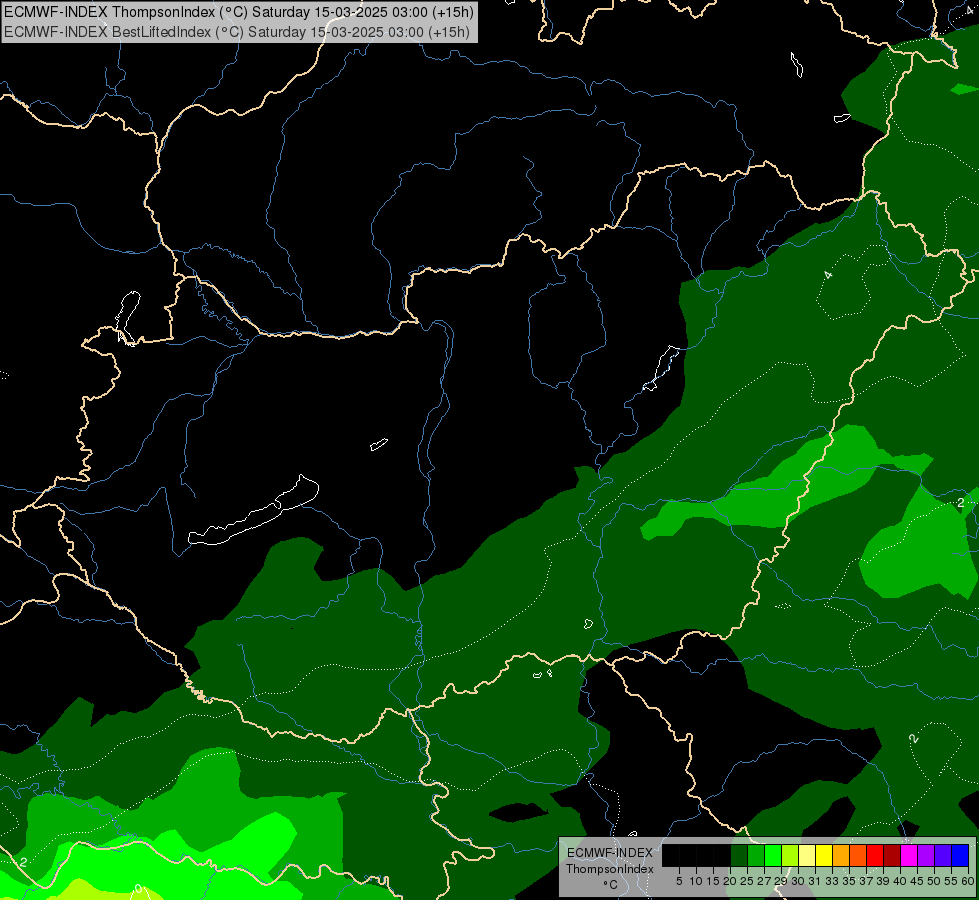979x900 pixels.
Task: Click the legend tick label 60
Action: click(x=968, y=881)
